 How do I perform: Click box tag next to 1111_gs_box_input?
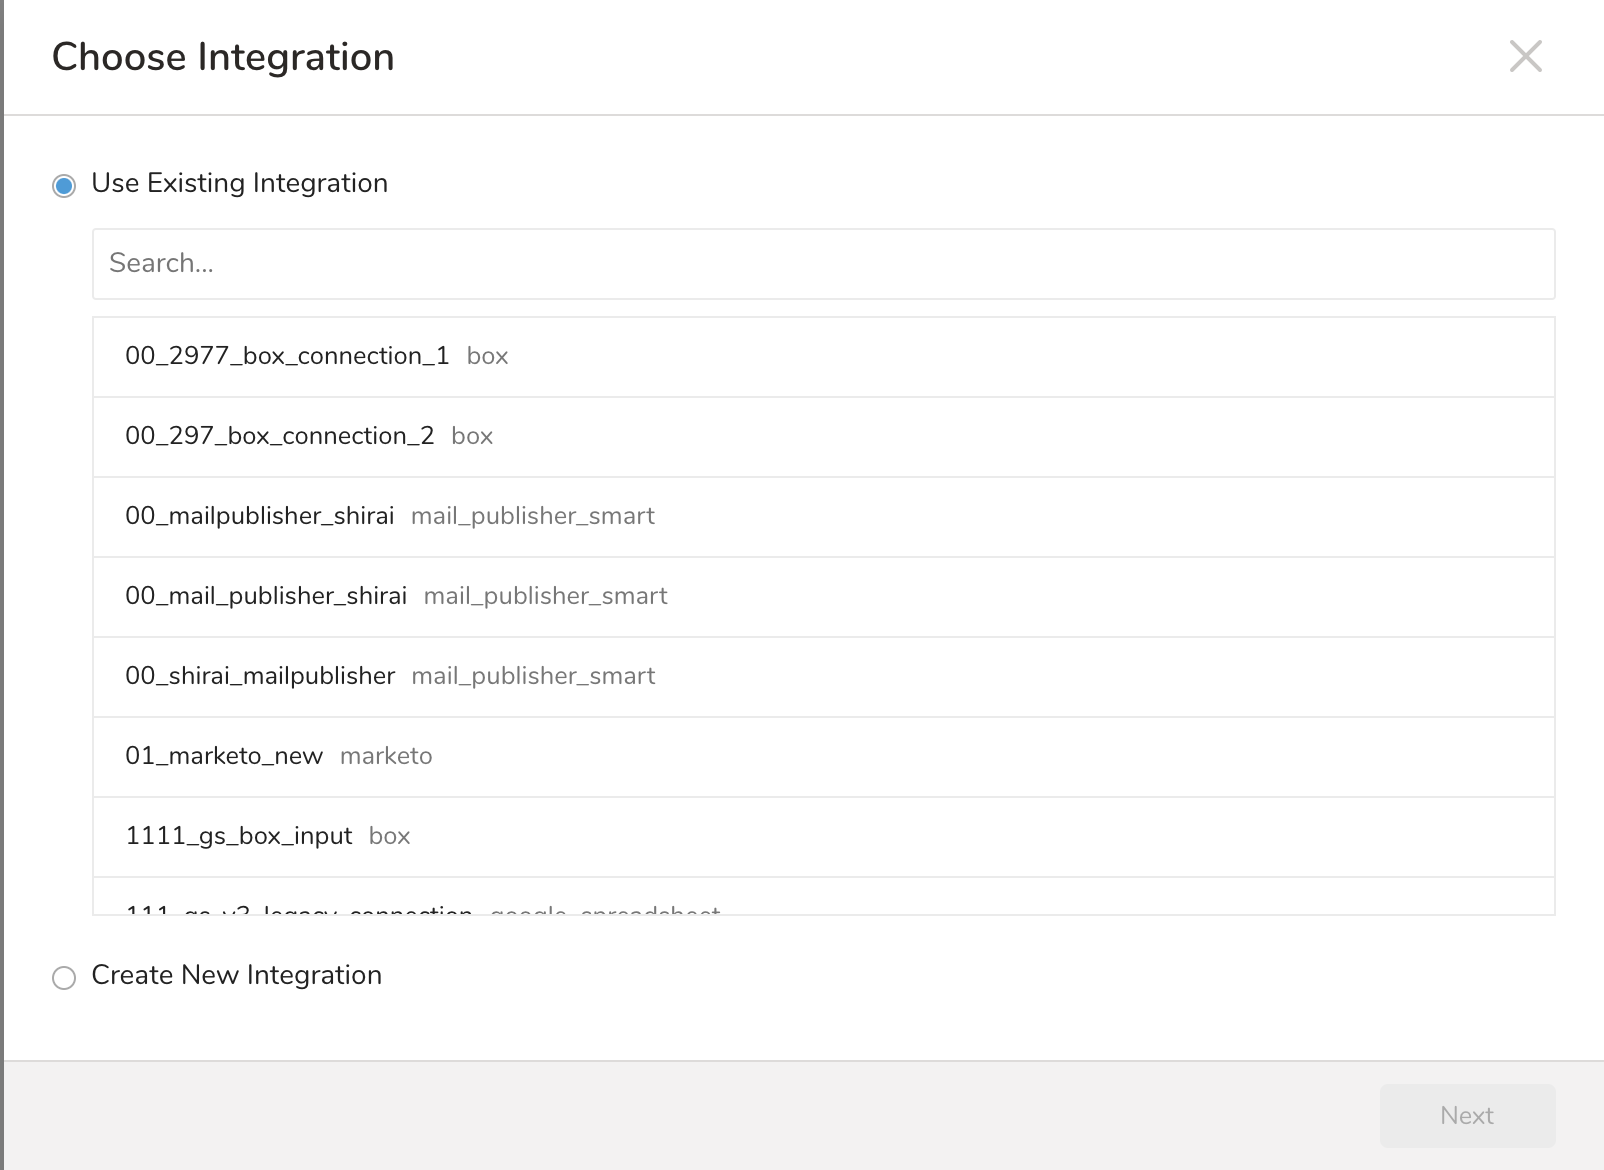click(389, 837)
